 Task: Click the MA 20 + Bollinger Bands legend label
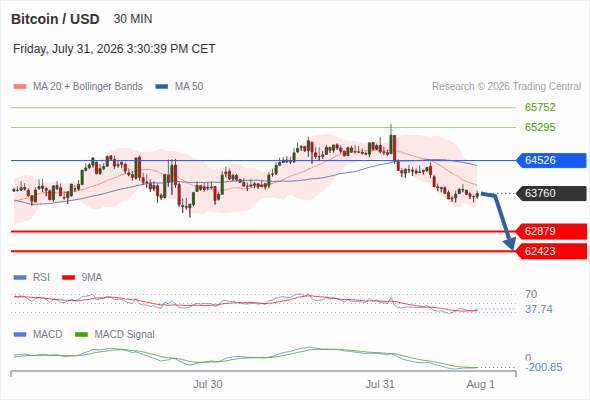[x=88, y=87]
